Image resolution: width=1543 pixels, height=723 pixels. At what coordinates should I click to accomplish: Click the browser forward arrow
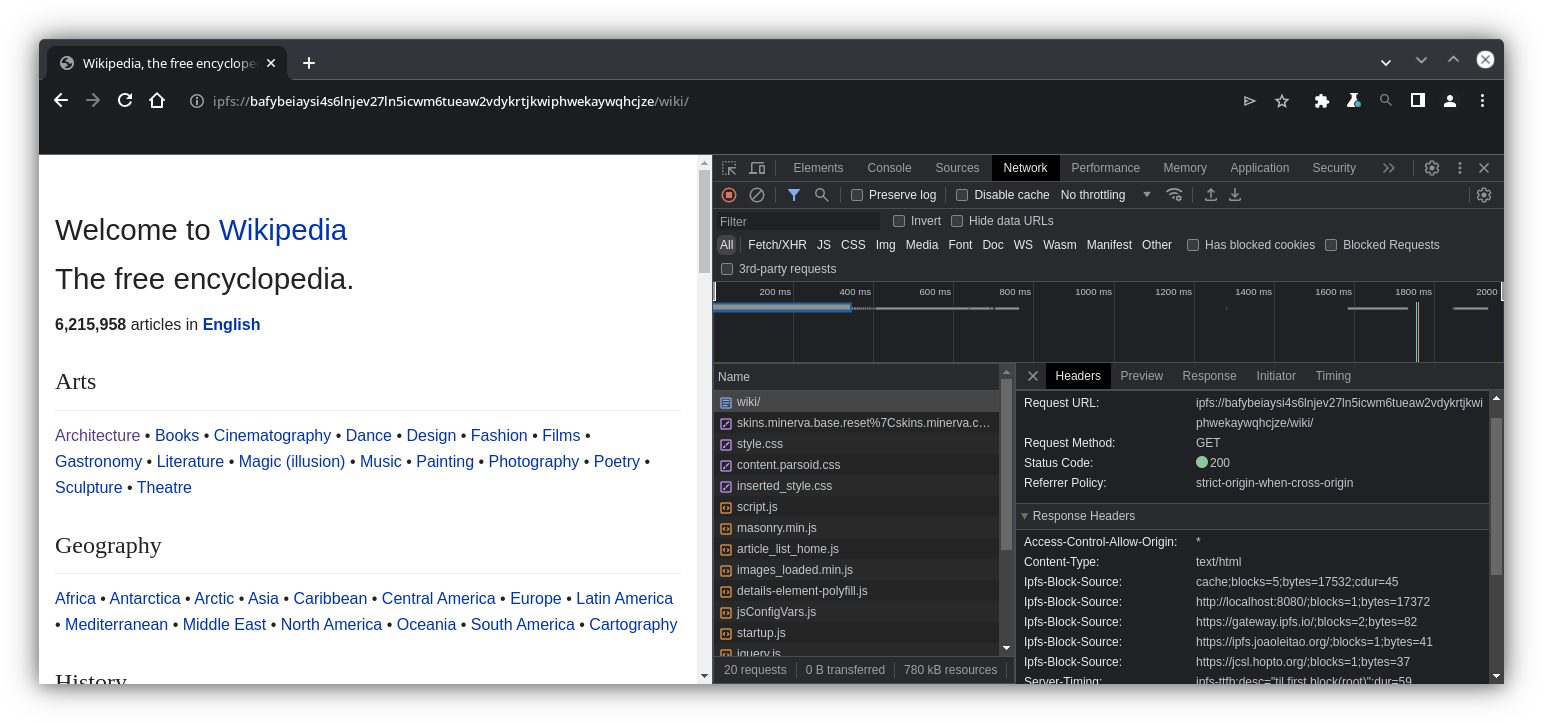(93, 100)
